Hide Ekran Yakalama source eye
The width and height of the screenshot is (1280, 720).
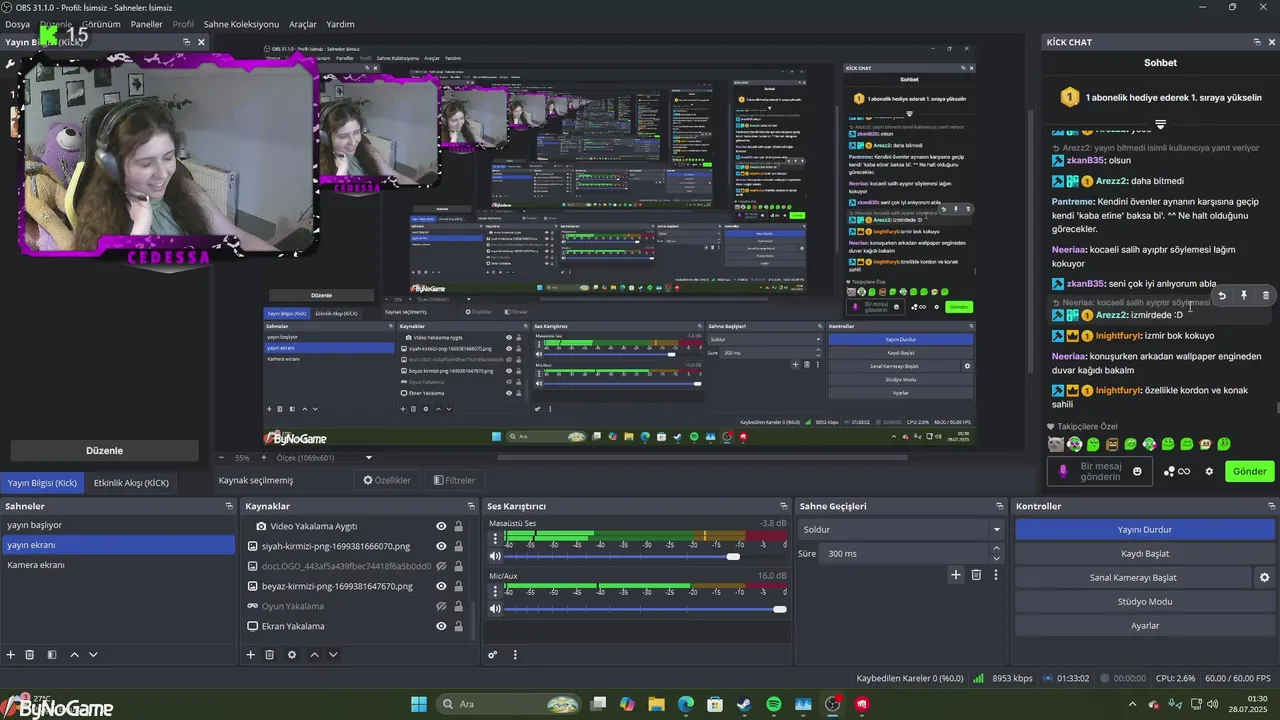pyautogui.click(x=441, y=626)
